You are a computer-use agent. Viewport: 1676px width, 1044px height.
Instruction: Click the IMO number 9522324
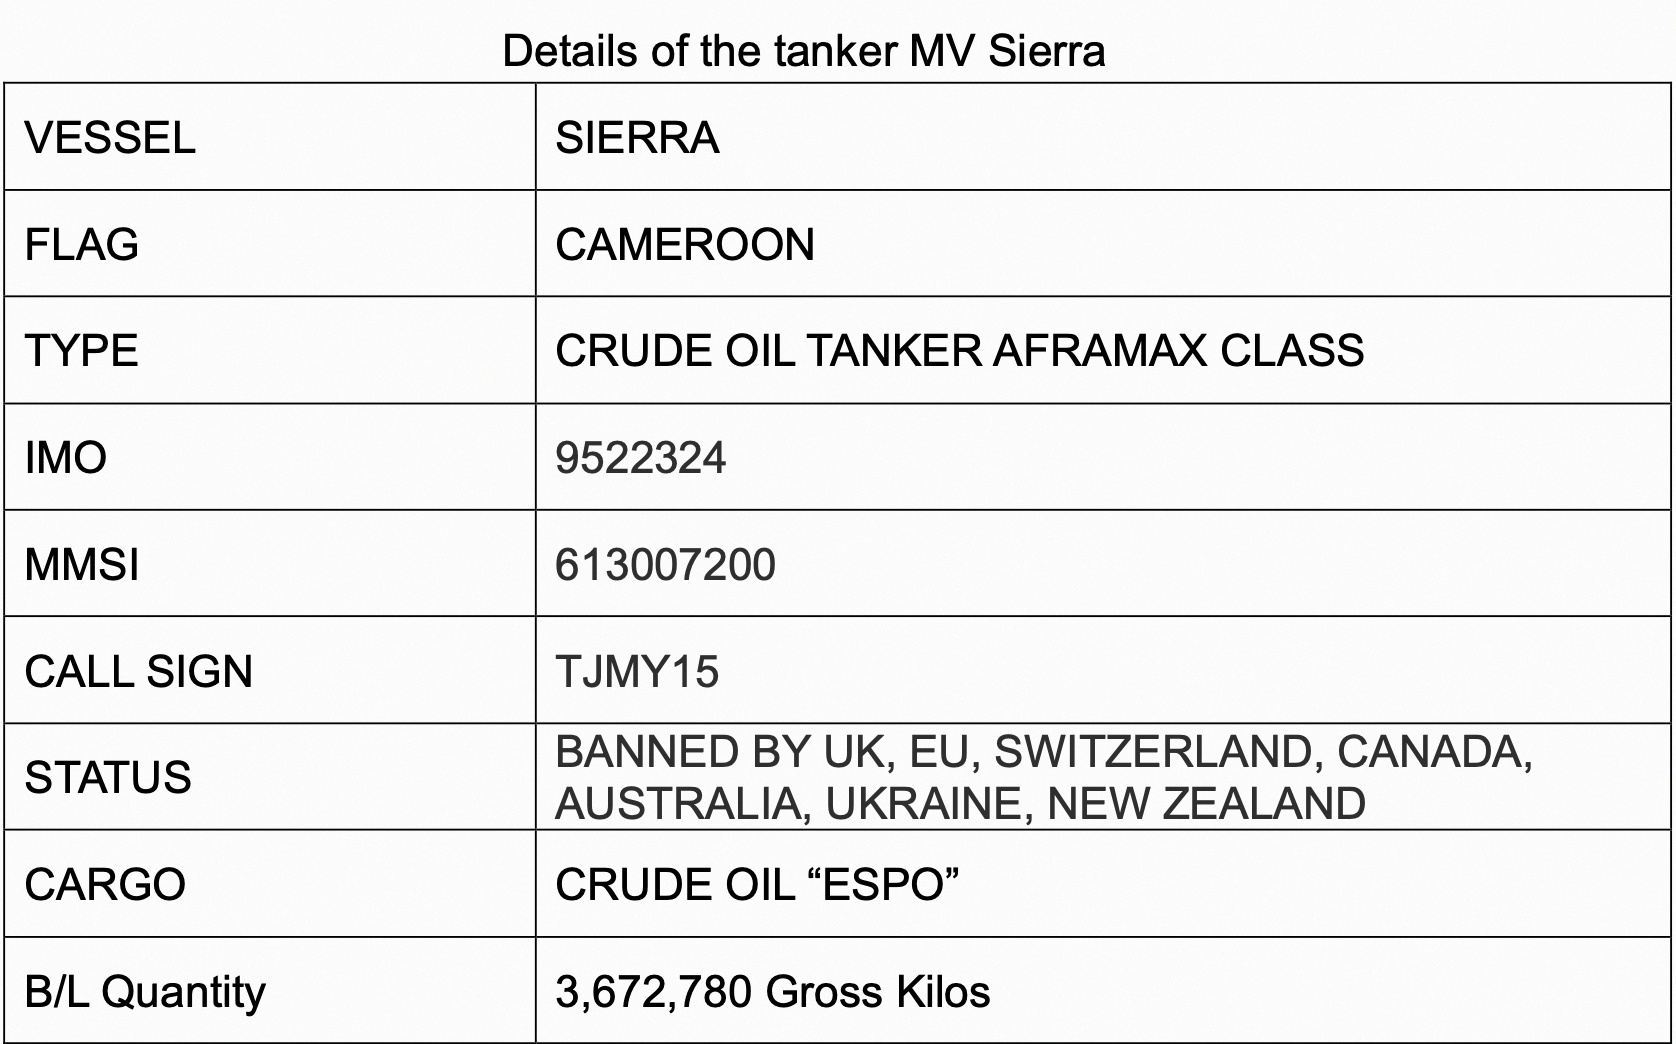pyautogui.click(x=641, y=458)
